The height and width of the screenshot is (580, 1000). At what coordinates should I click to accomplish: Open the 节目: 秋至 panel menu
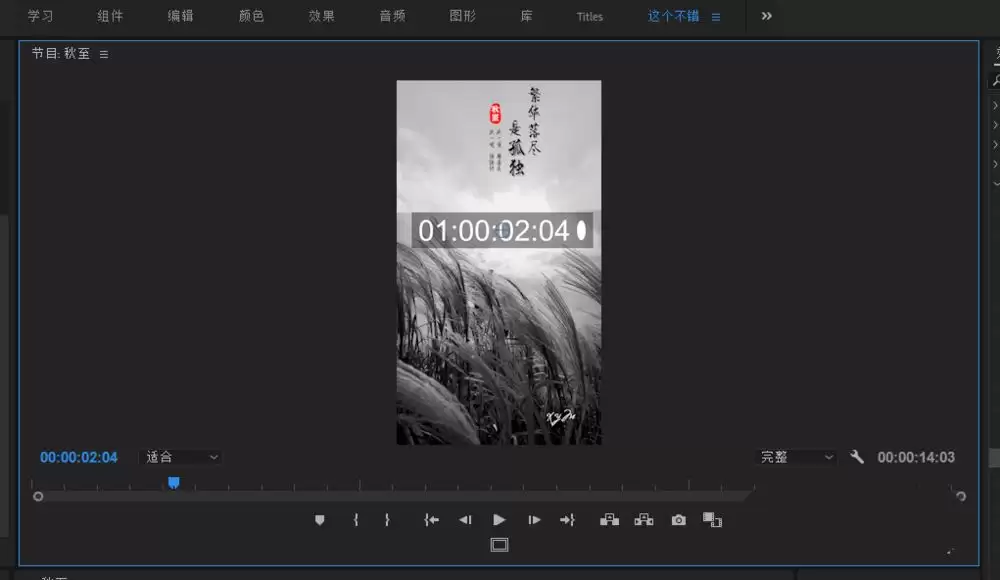pos(104,55)
